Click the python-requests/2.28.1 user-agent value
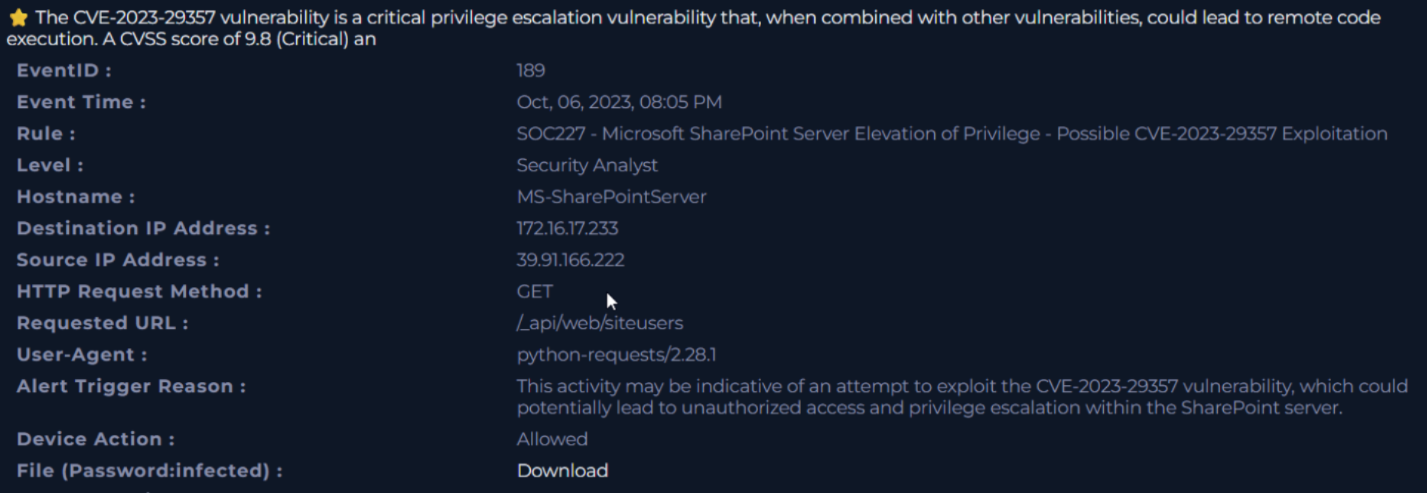 point(618,355)
